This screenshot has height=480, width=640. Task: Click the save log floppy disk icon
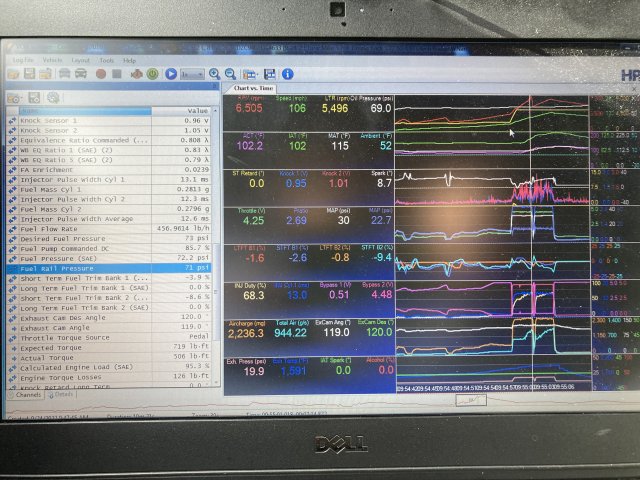click(31, 74)
